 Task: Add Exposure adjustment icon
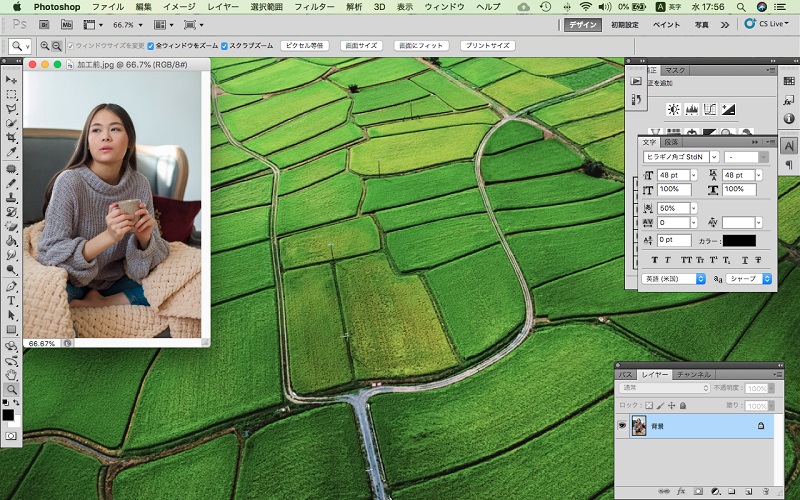(x=728, y=109)
